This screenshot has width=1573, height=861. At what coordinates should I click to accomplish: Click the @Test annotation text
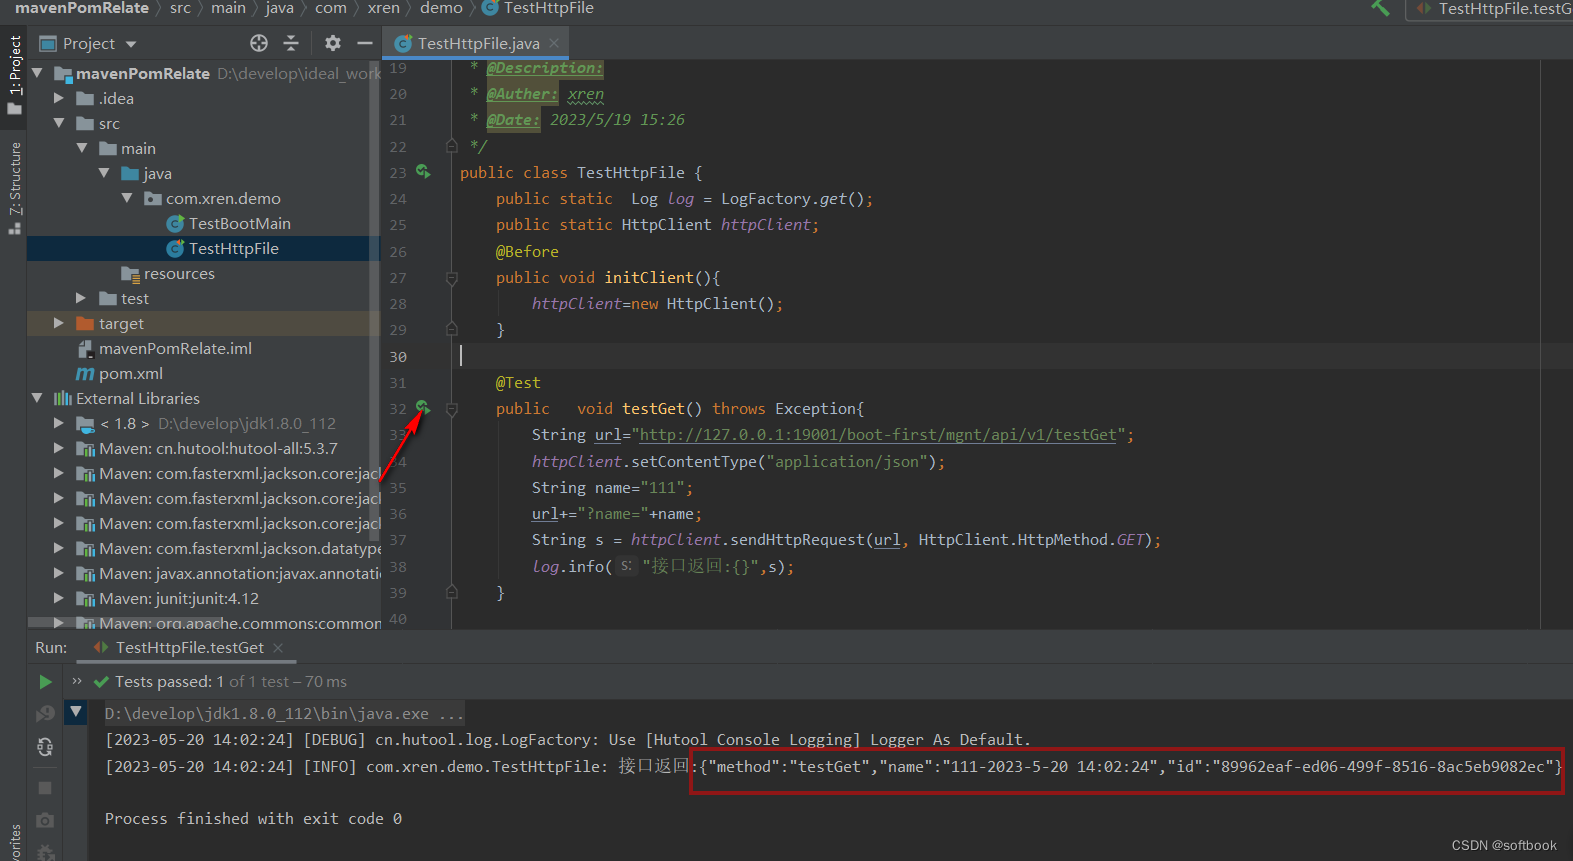coord(518,383)
